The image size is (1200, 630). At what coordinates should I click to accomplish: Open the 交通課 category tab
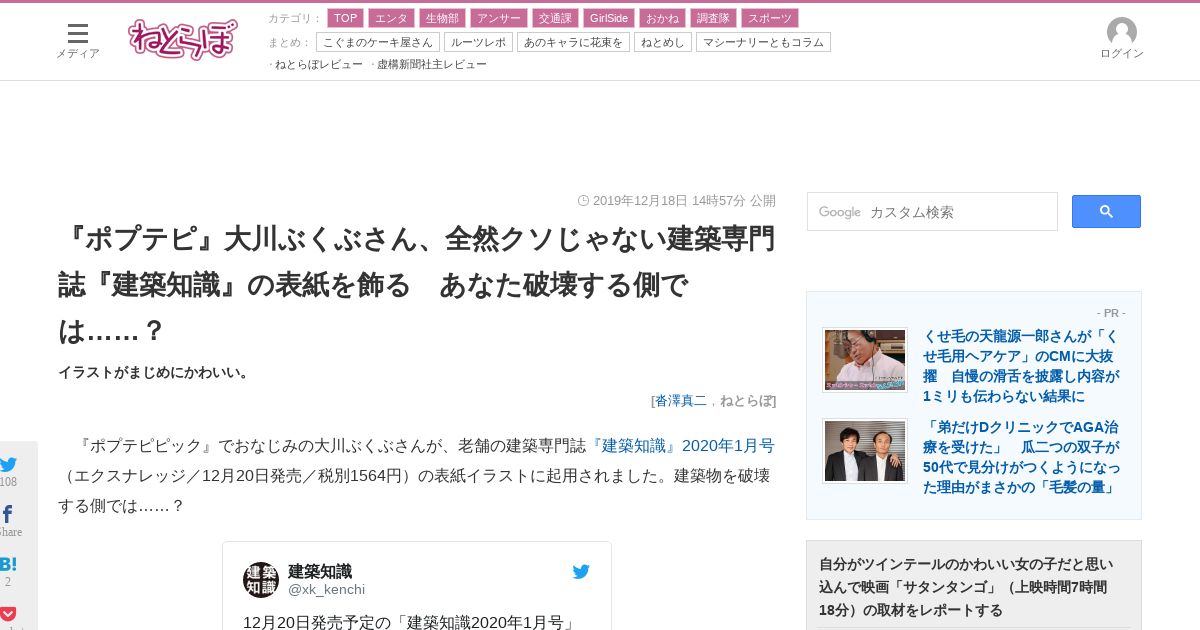(555, 18)
